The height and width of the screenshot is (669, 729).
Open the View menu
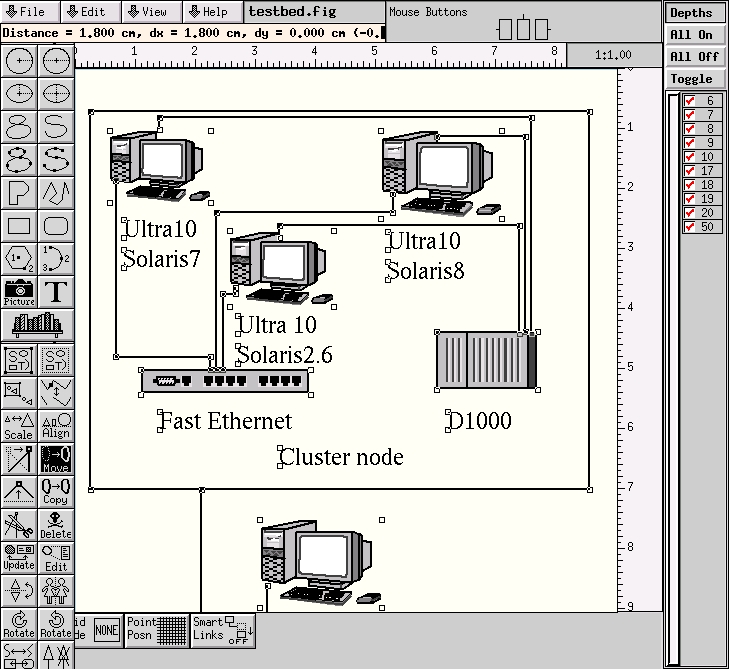[x=152, y=12]
